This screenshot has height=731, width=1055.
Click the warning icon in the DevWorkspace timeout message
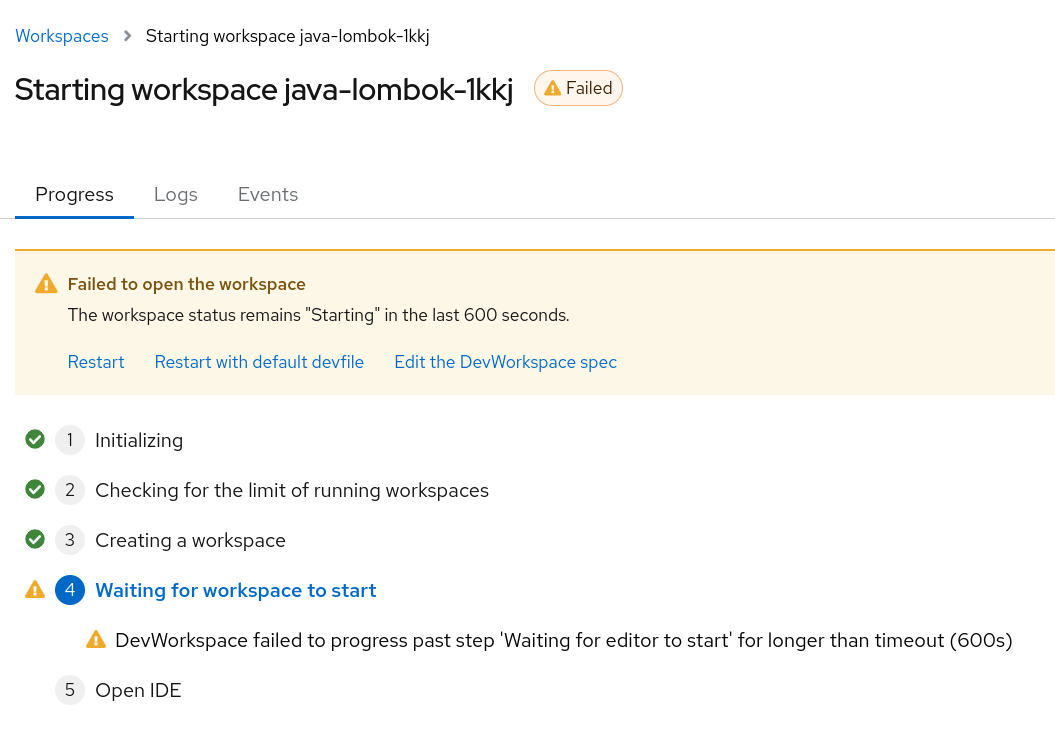(x=96, y=639)
